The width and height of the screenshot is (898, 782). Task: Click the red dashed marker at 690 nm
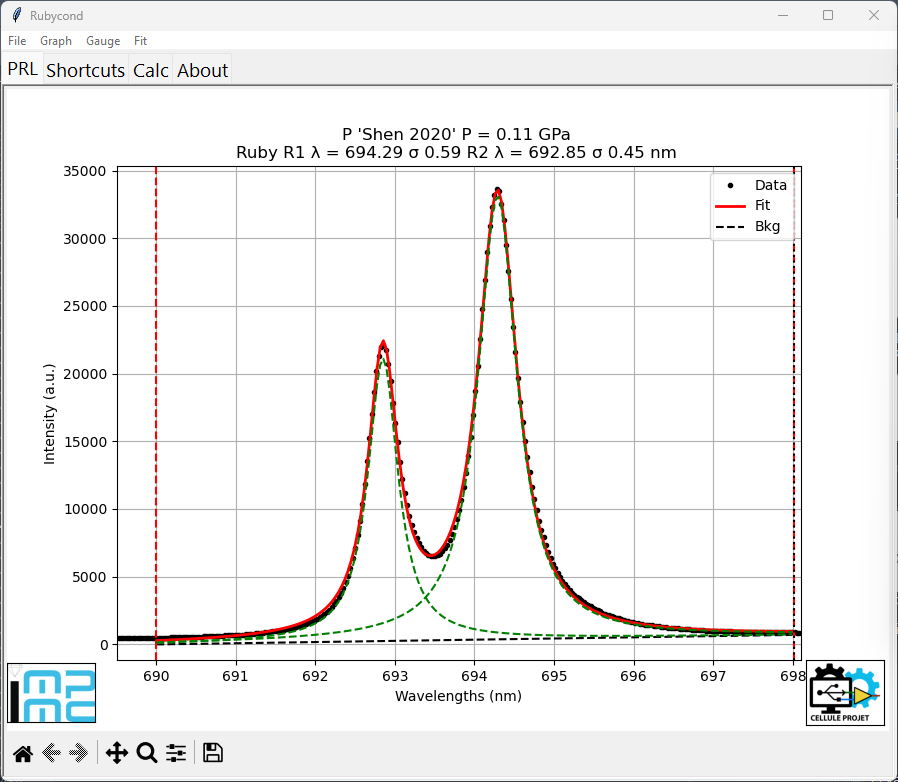click(156, 412)
